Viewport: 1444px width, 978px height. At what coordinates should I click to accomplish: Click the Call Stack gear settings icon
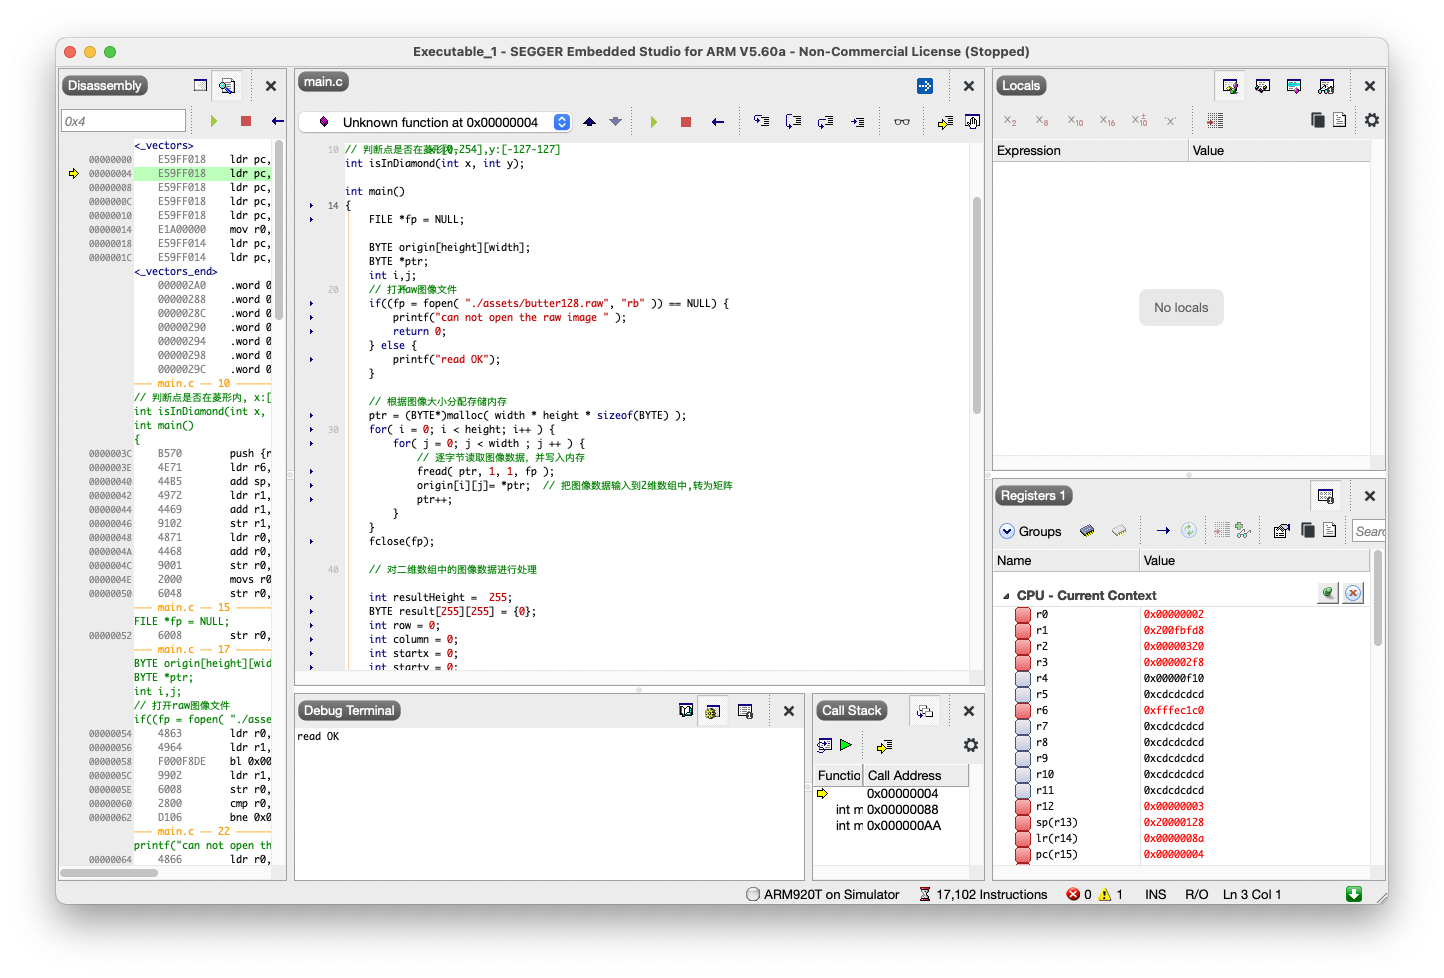coord(970,746)
